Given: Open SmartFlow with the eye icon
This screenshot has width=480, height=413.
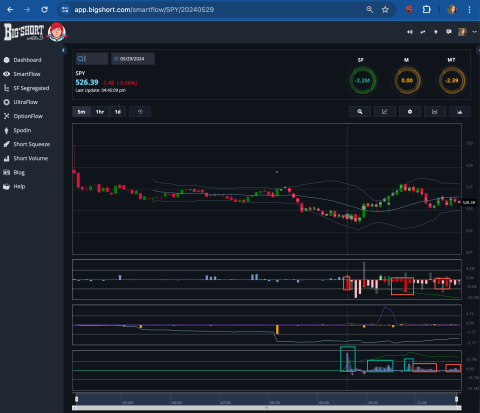Looking at the screenshot, I should pyautogui.click(x=22, y=74).
